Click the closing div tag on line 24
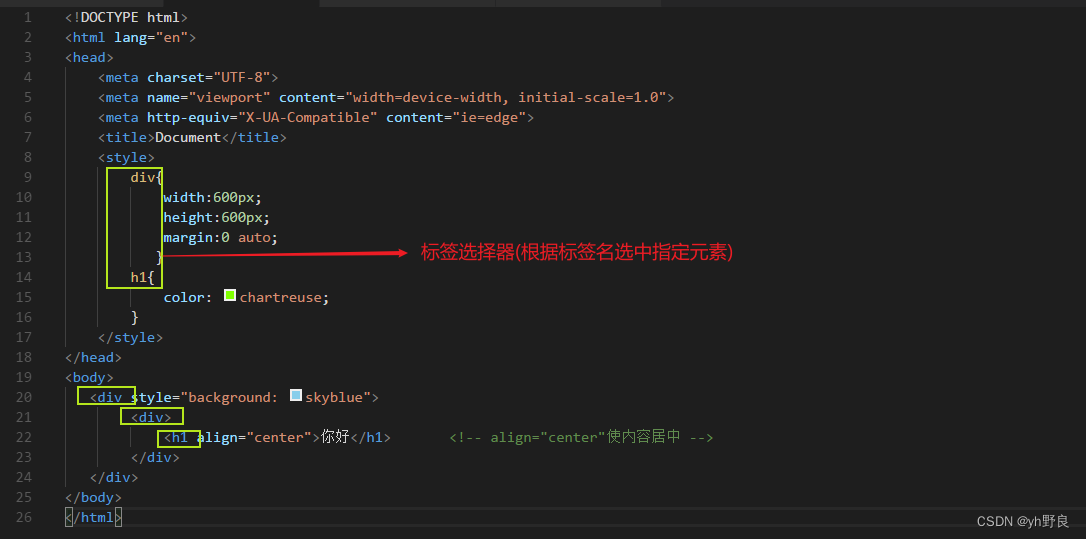This screenshot has height=539, width=1086. click(x=114, y=477)
